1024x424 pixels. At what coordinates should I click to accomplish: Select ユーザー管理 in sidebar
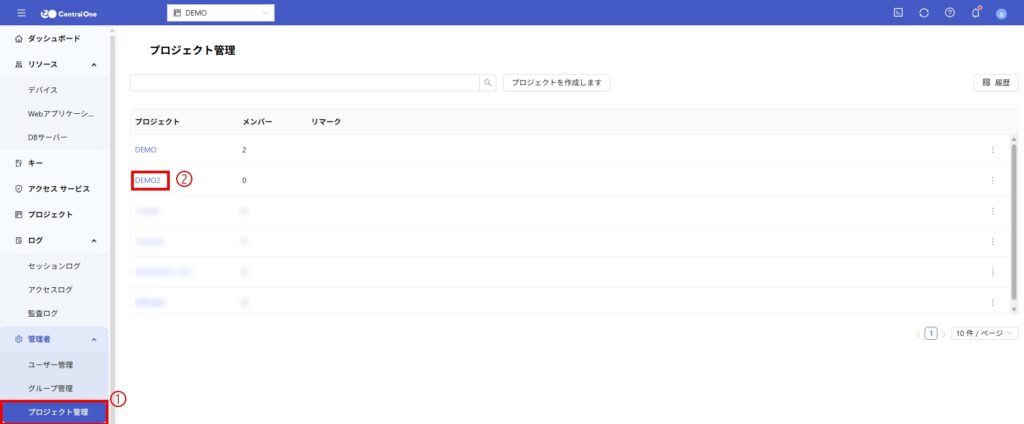point(50,365)
